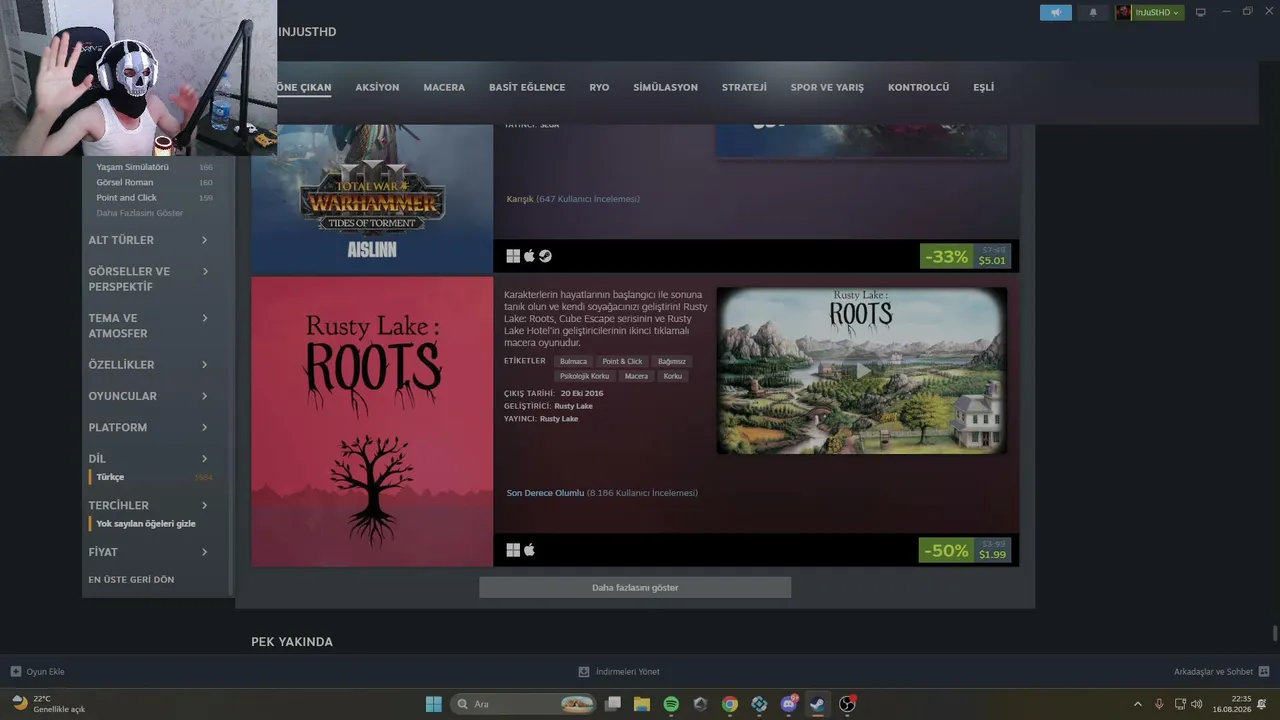
Task: Click the Macera tag chip
Action: pos(636,376)
